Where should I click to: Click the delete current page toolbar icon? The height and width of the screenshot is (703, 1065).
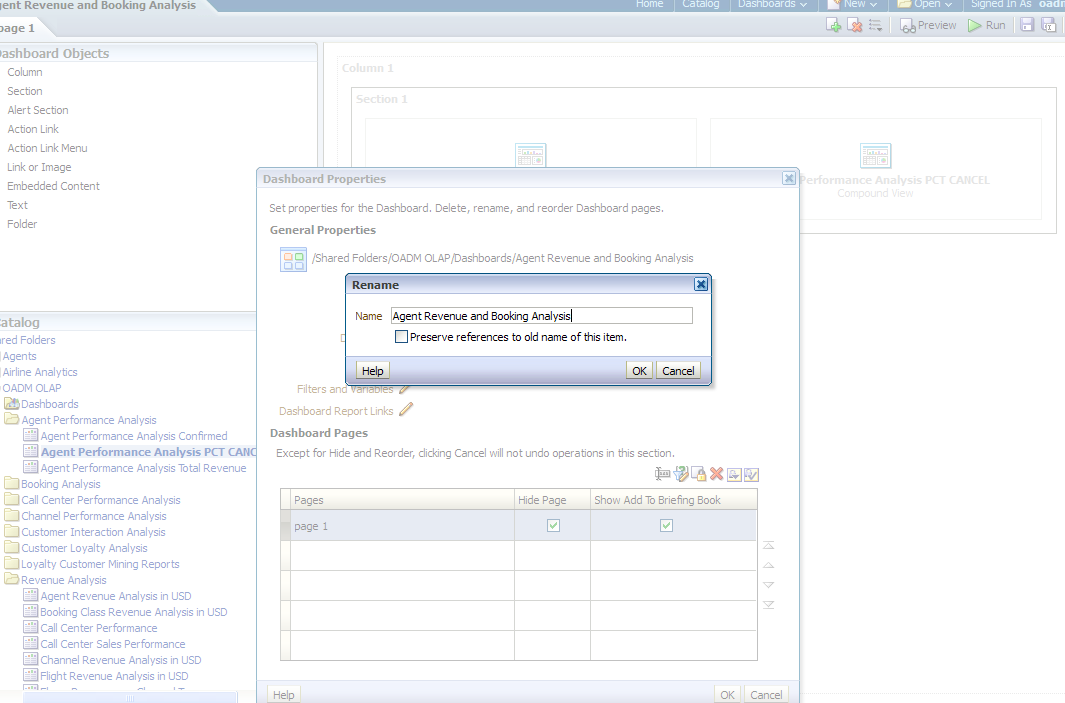pos(855,26)
